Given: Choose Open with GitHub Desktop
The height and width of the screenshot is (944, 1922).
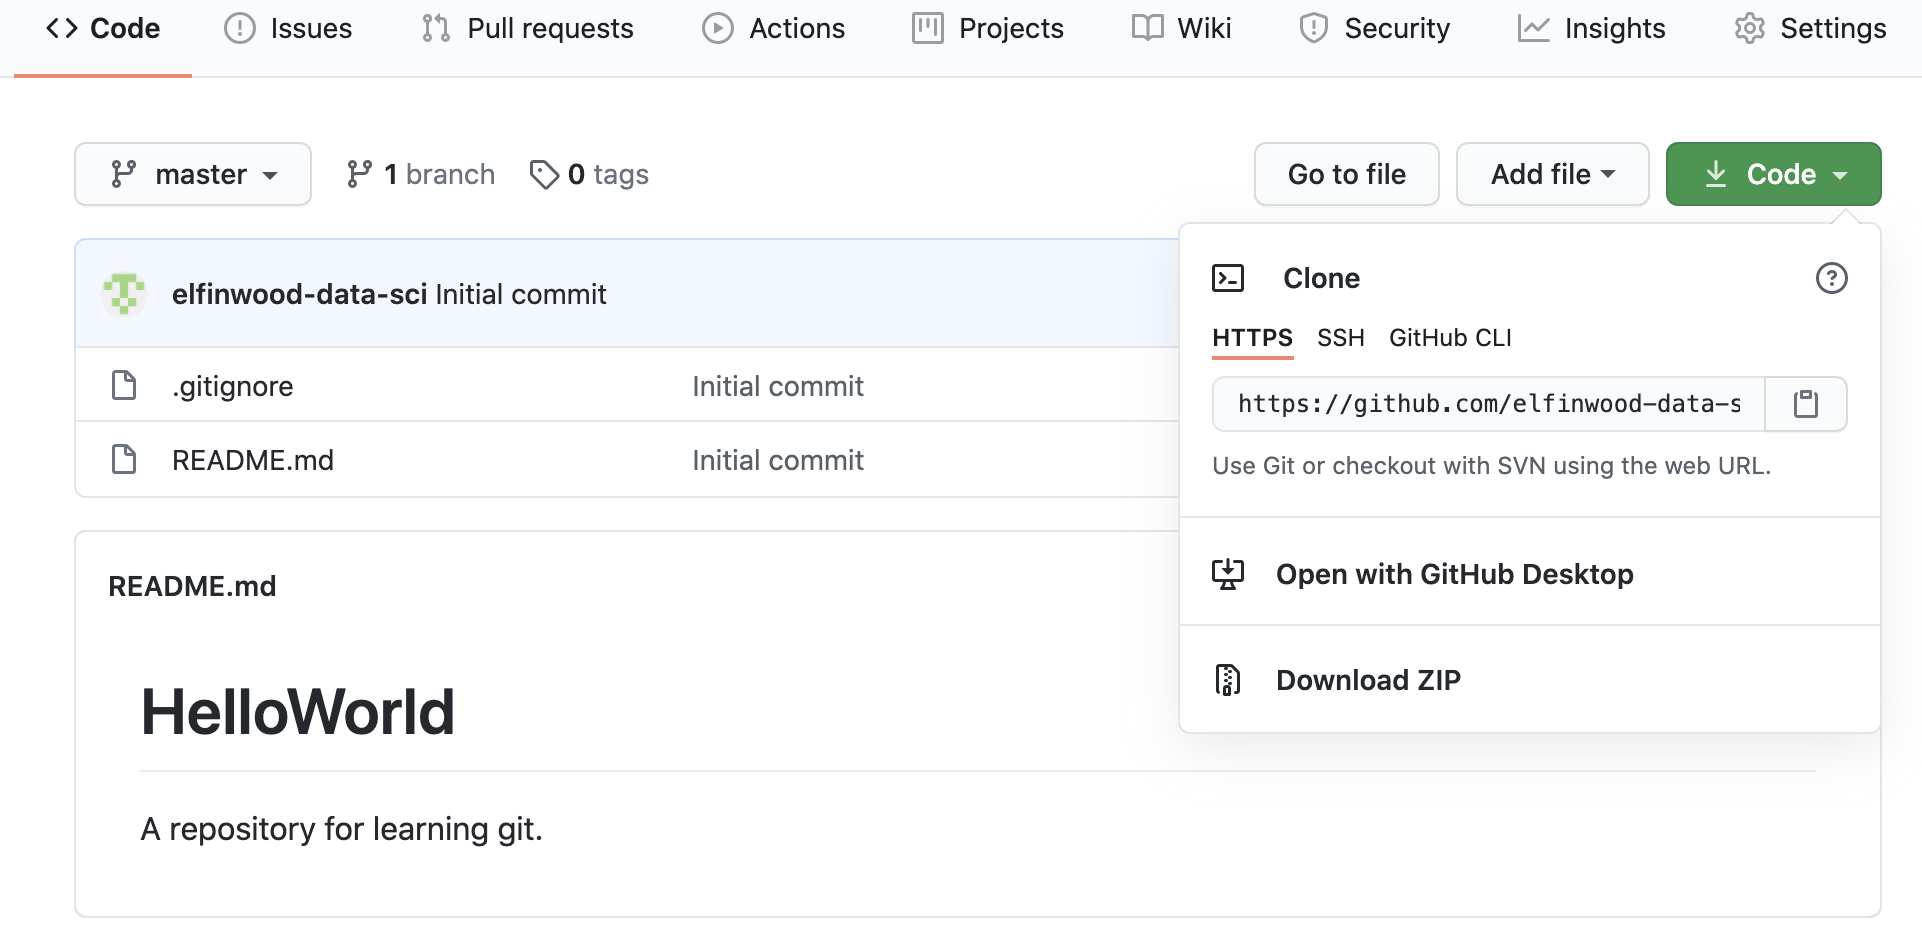Looking at the screenshot, I should pos(1454,574).
